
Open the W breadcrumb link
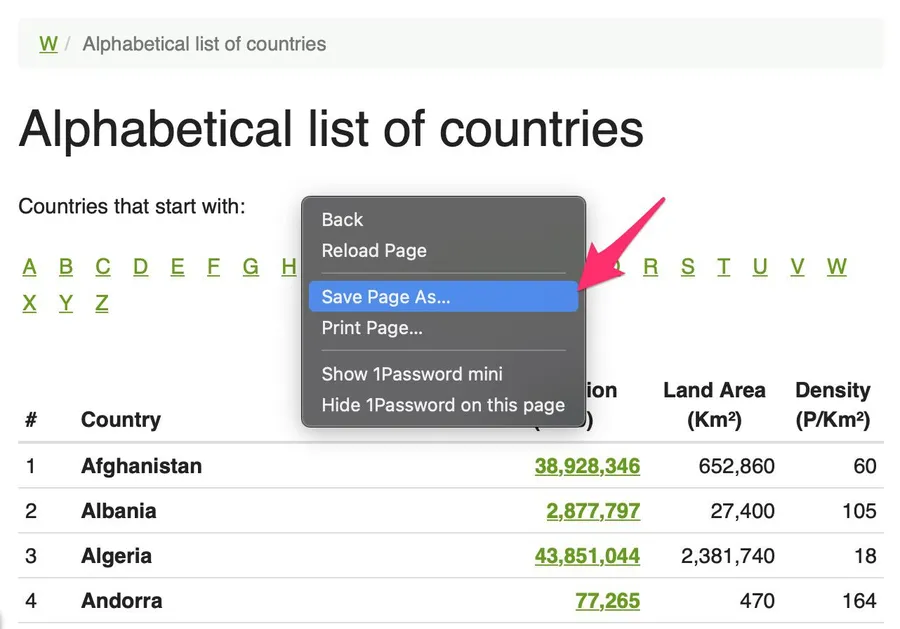pos(48,44)
